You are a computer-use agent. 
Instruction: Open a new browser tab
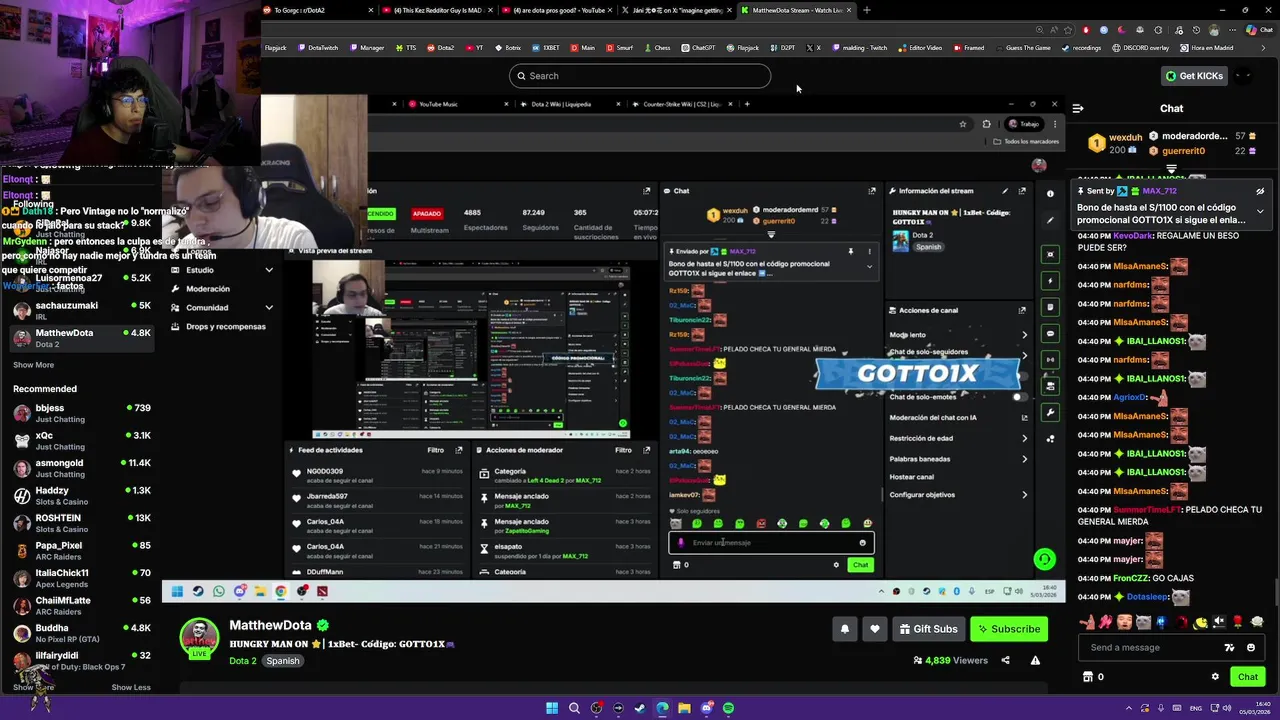coord(866,10)
